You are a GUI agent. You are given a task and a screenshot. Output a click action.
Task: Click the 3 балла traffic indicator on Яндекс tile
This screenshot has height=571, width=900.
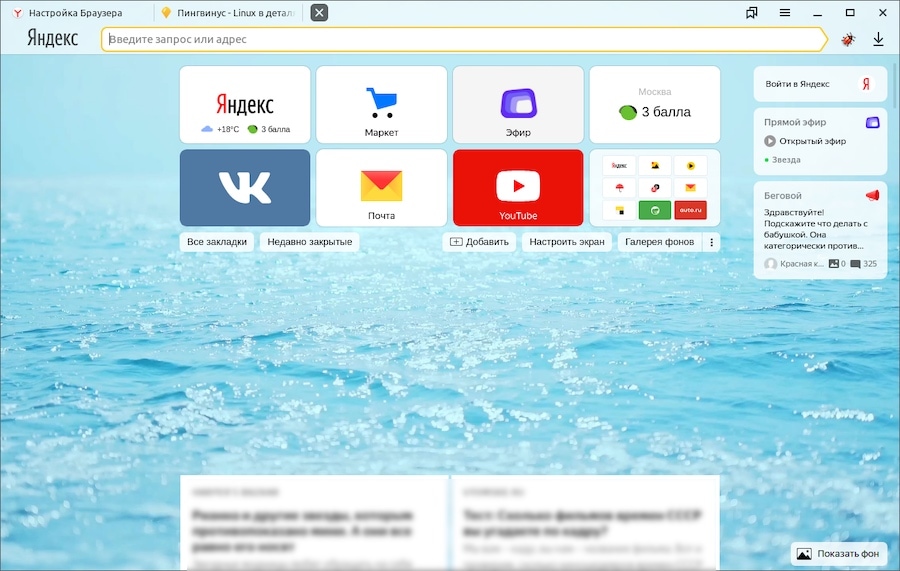coord(269,130)
